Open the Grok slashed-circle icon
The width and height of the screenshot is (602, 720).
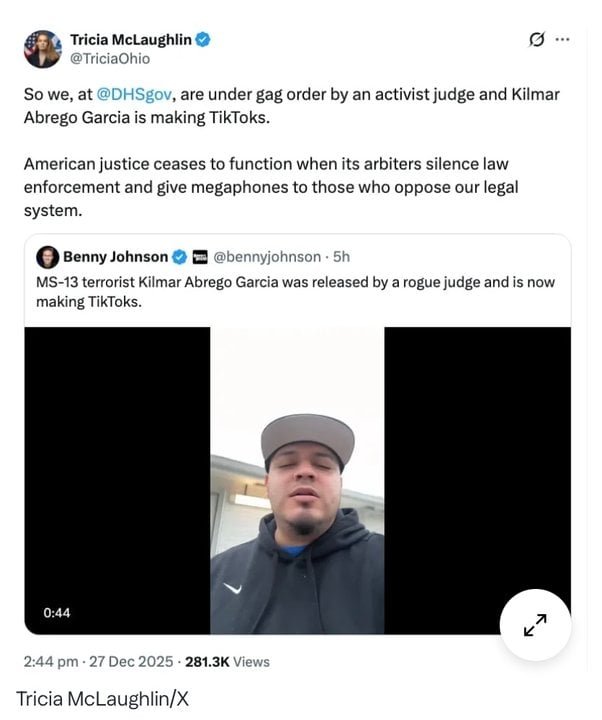[536, 40]
